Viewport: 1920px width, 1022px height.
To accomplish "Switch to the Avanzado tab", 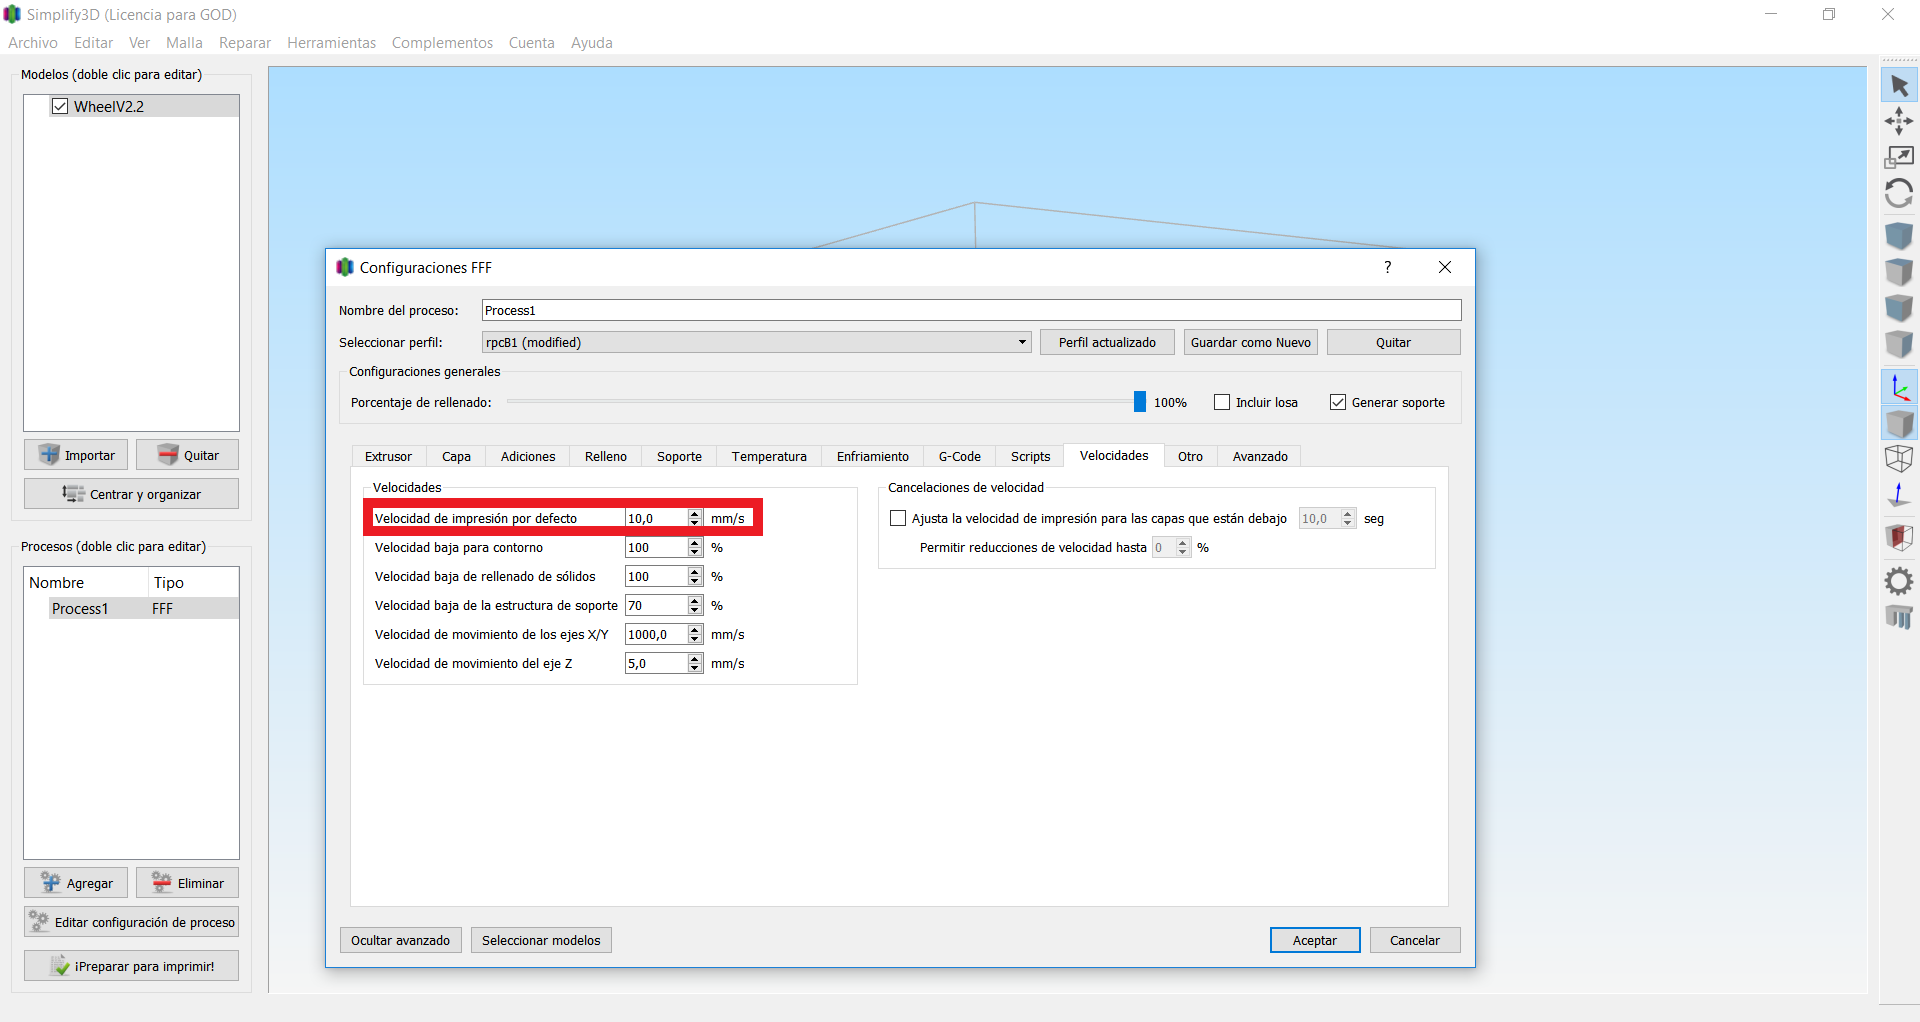I will click(1260, 456).
